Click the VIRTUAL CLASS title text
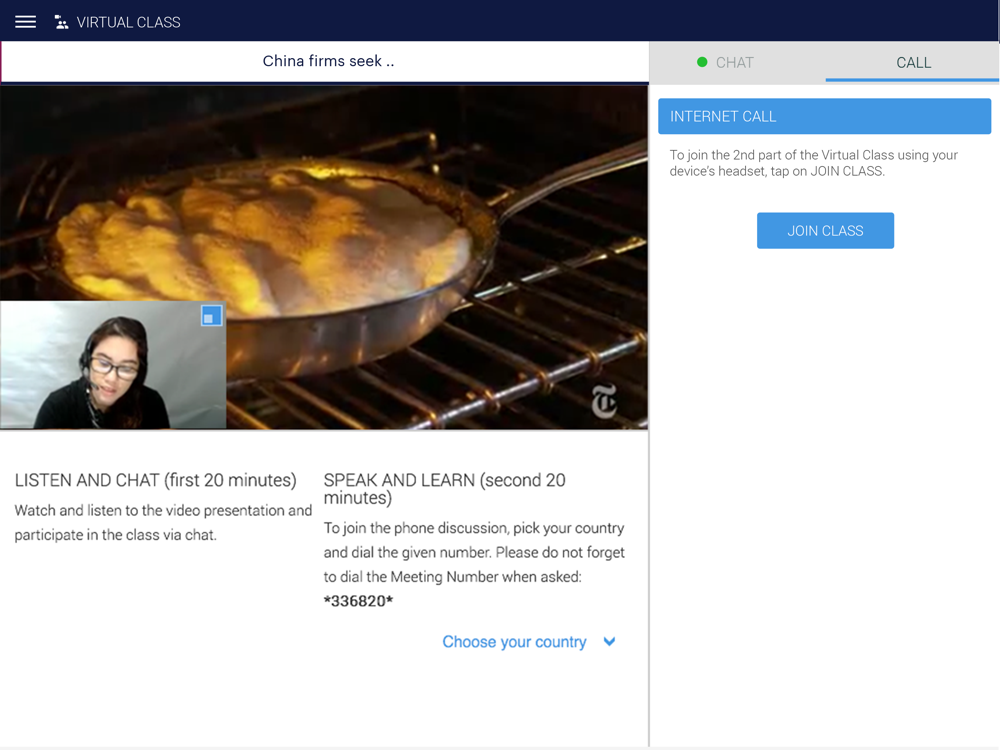The width and height of the screenshot is (1000, 750). 128,22
